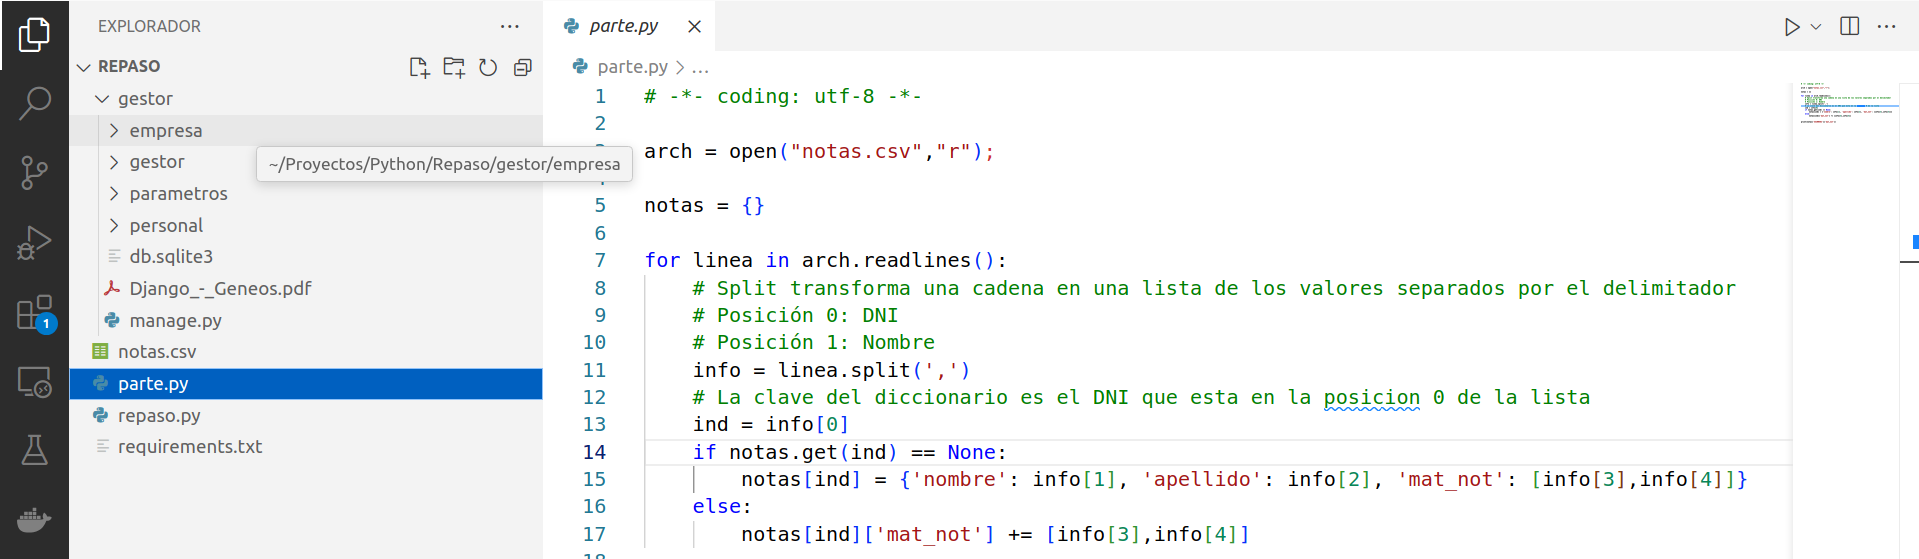Open the Testing flask view
1919x559 pixels.
pyautogui.click(x=34, y=451)
